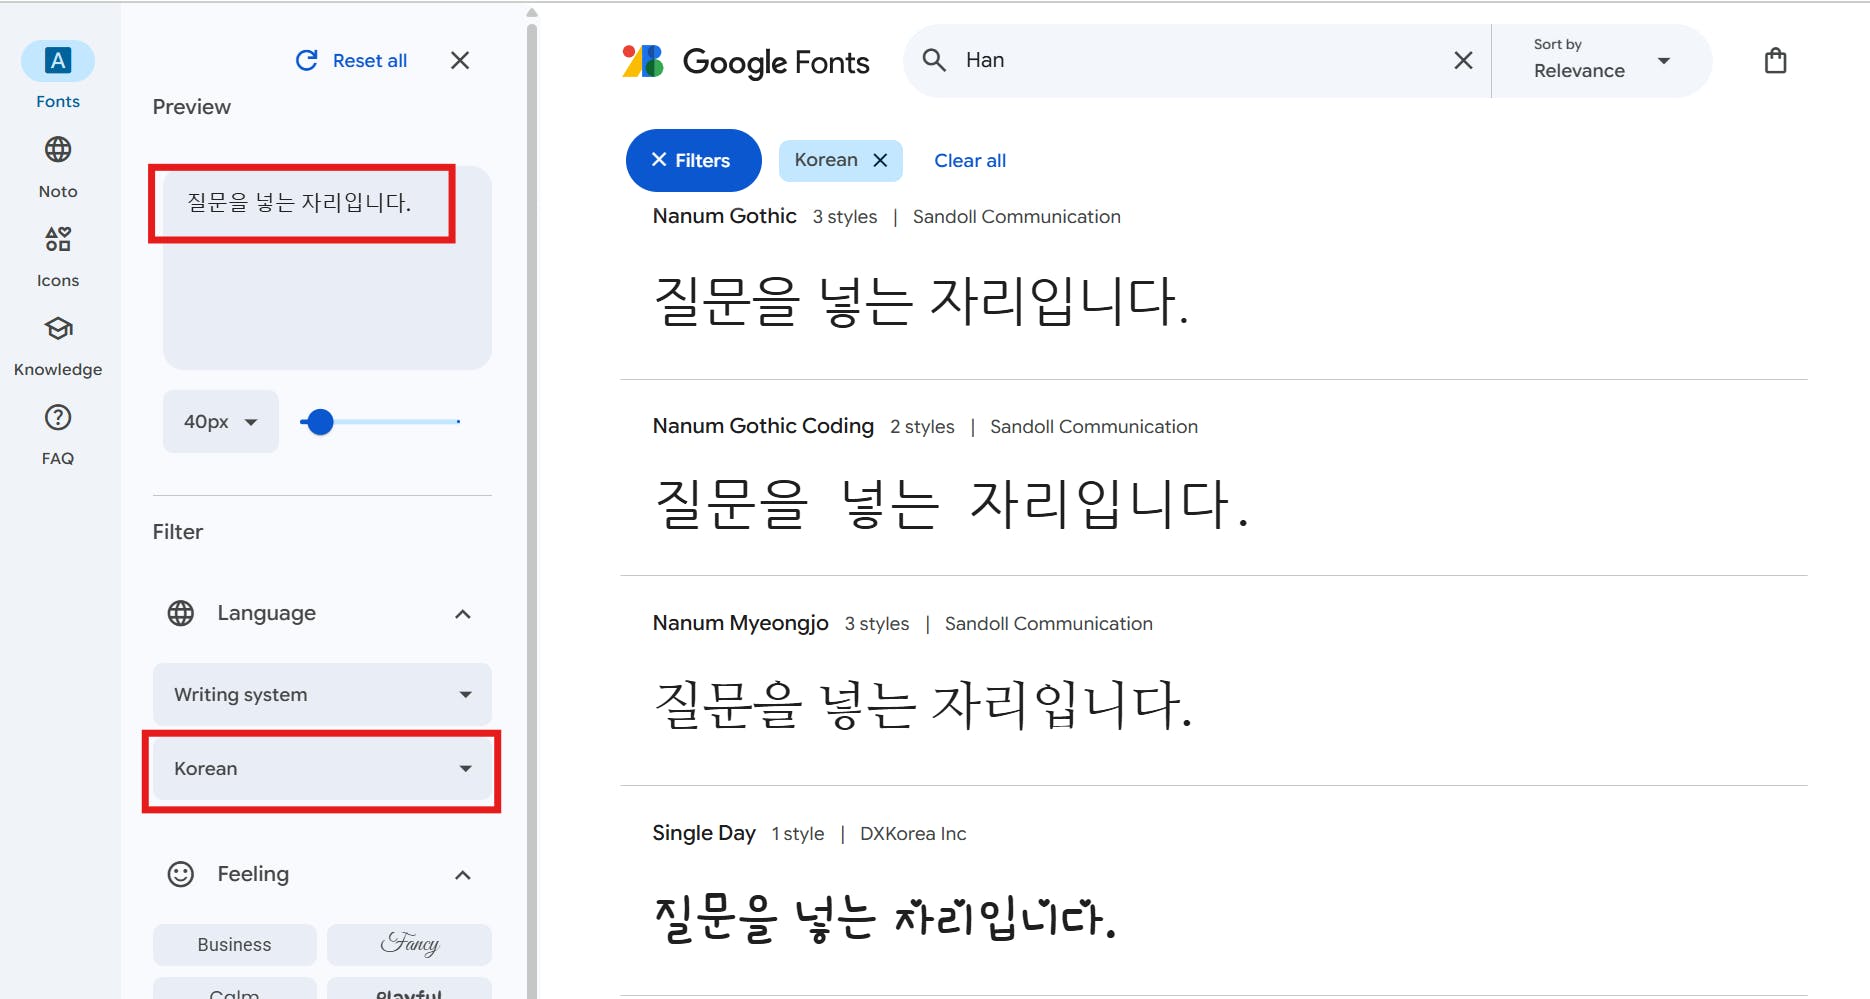
Task: Clear the search field text
Action: pos(1463,61)
